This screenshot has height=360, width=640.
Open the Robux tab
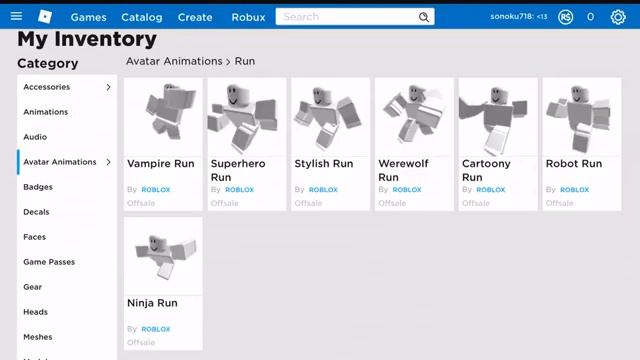248,17
